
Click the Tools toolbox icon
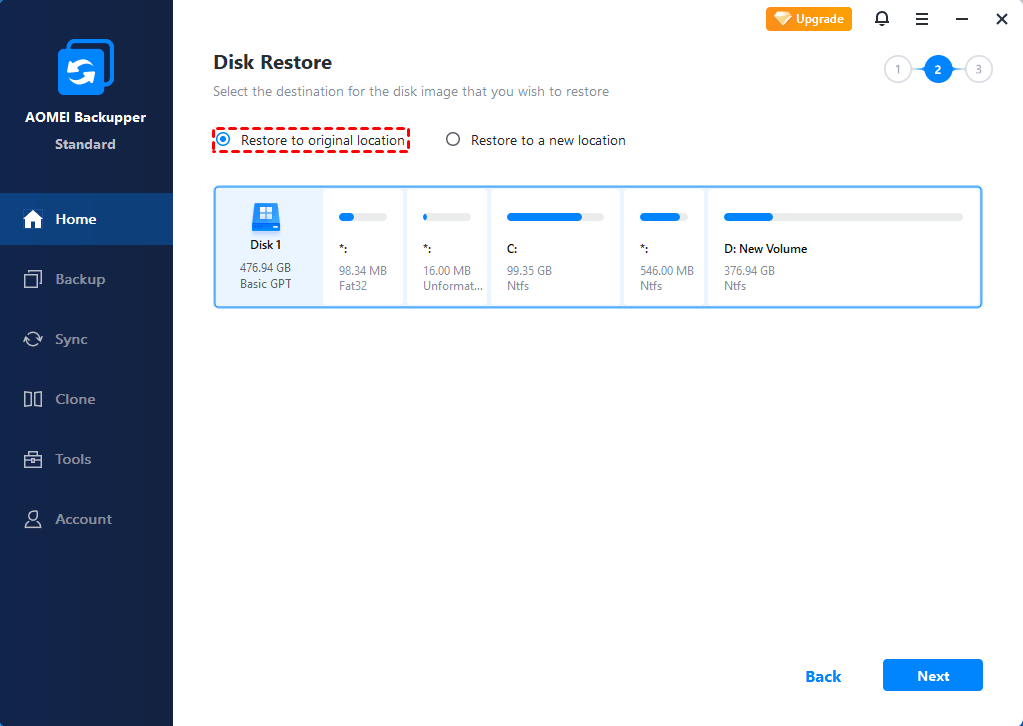(33, 459)
